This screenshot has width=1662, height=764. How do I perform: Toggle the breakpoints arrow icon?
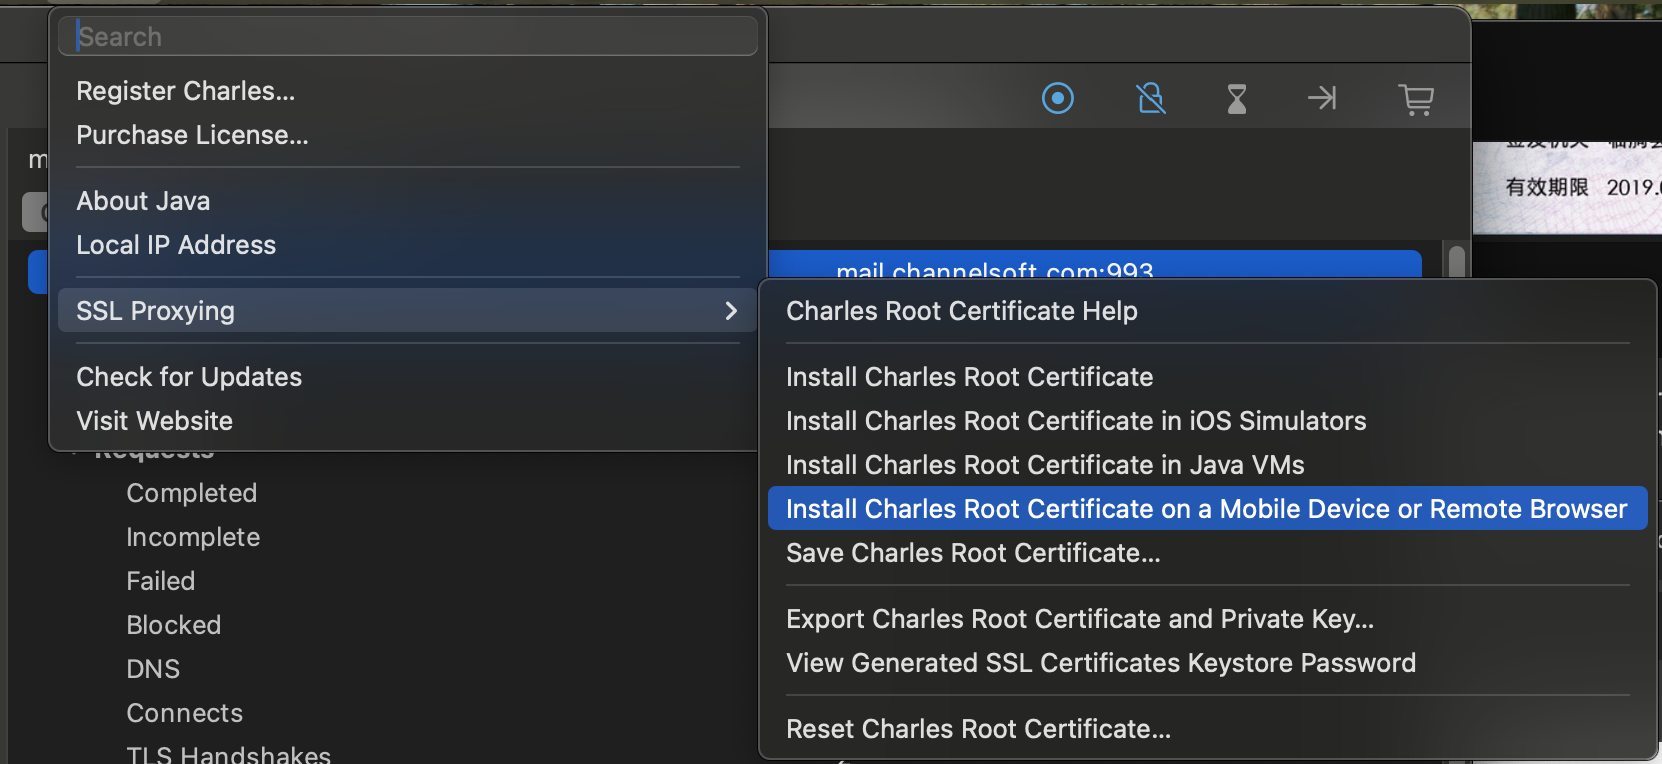1322,98
